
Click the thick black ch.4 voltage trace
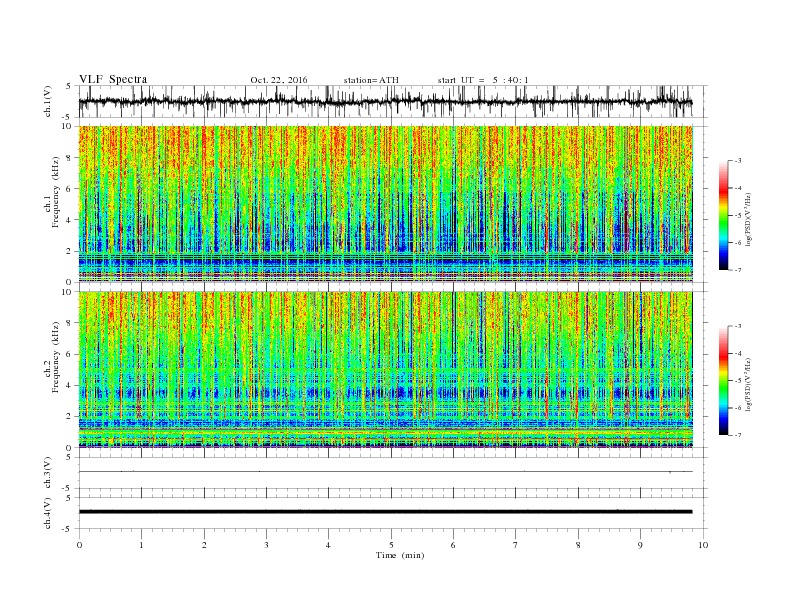[x=385, y=512]
